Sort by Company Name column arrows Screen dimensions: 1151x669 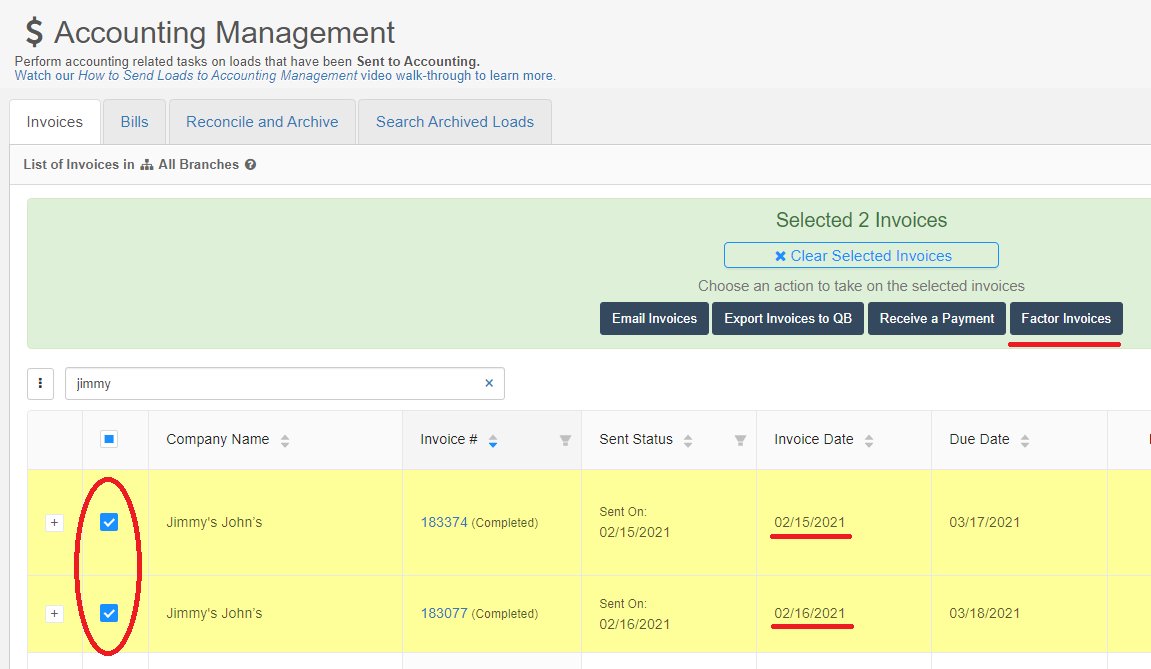pyautogui.click(x=285, y=440)
